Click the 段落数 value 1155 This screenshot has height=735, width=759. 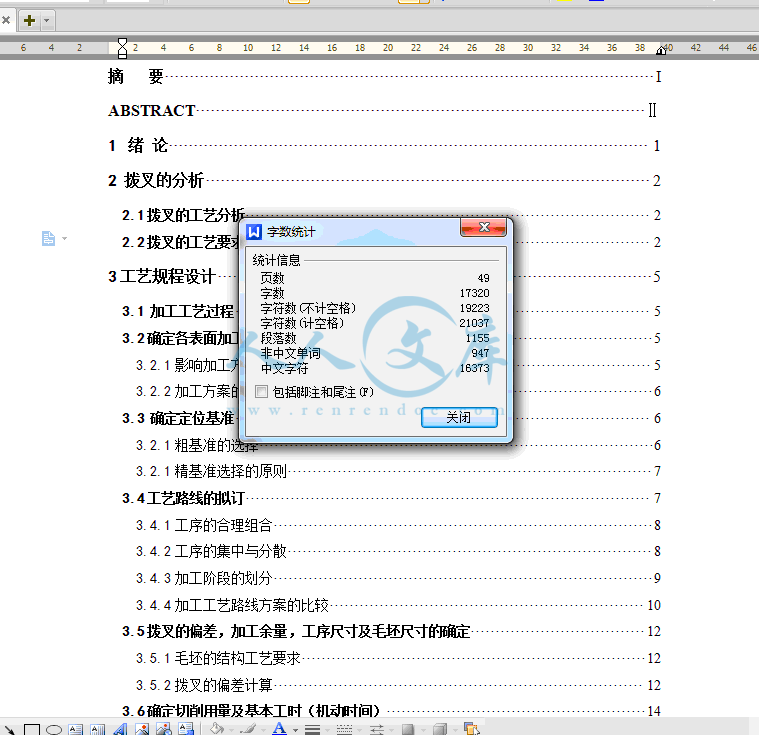(477, 338)
